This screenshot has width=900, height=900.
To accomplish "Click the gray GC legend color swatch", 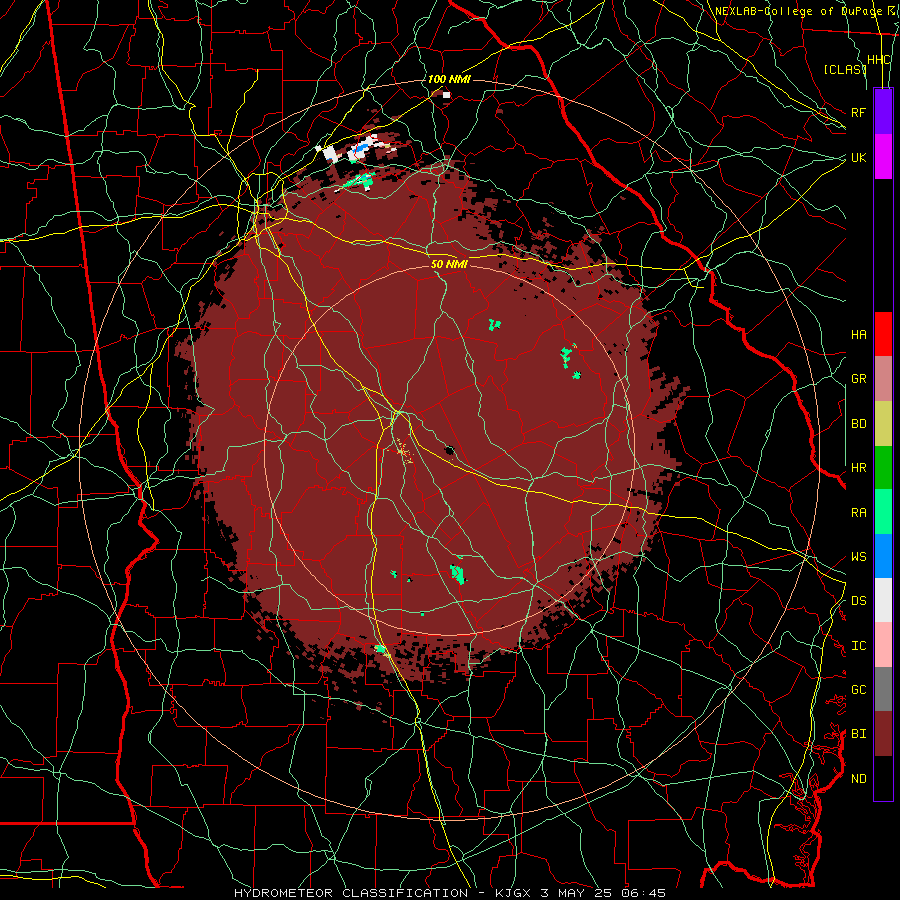I will click(x=883, y=689).
